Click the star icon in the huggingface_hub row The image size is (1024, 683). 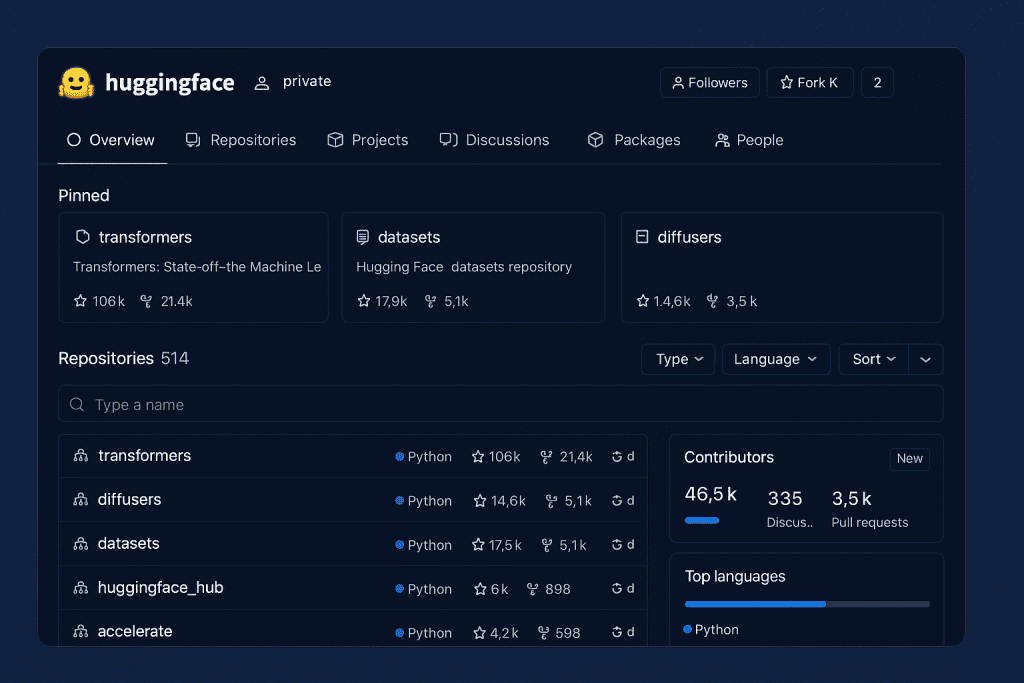(480, 589)
